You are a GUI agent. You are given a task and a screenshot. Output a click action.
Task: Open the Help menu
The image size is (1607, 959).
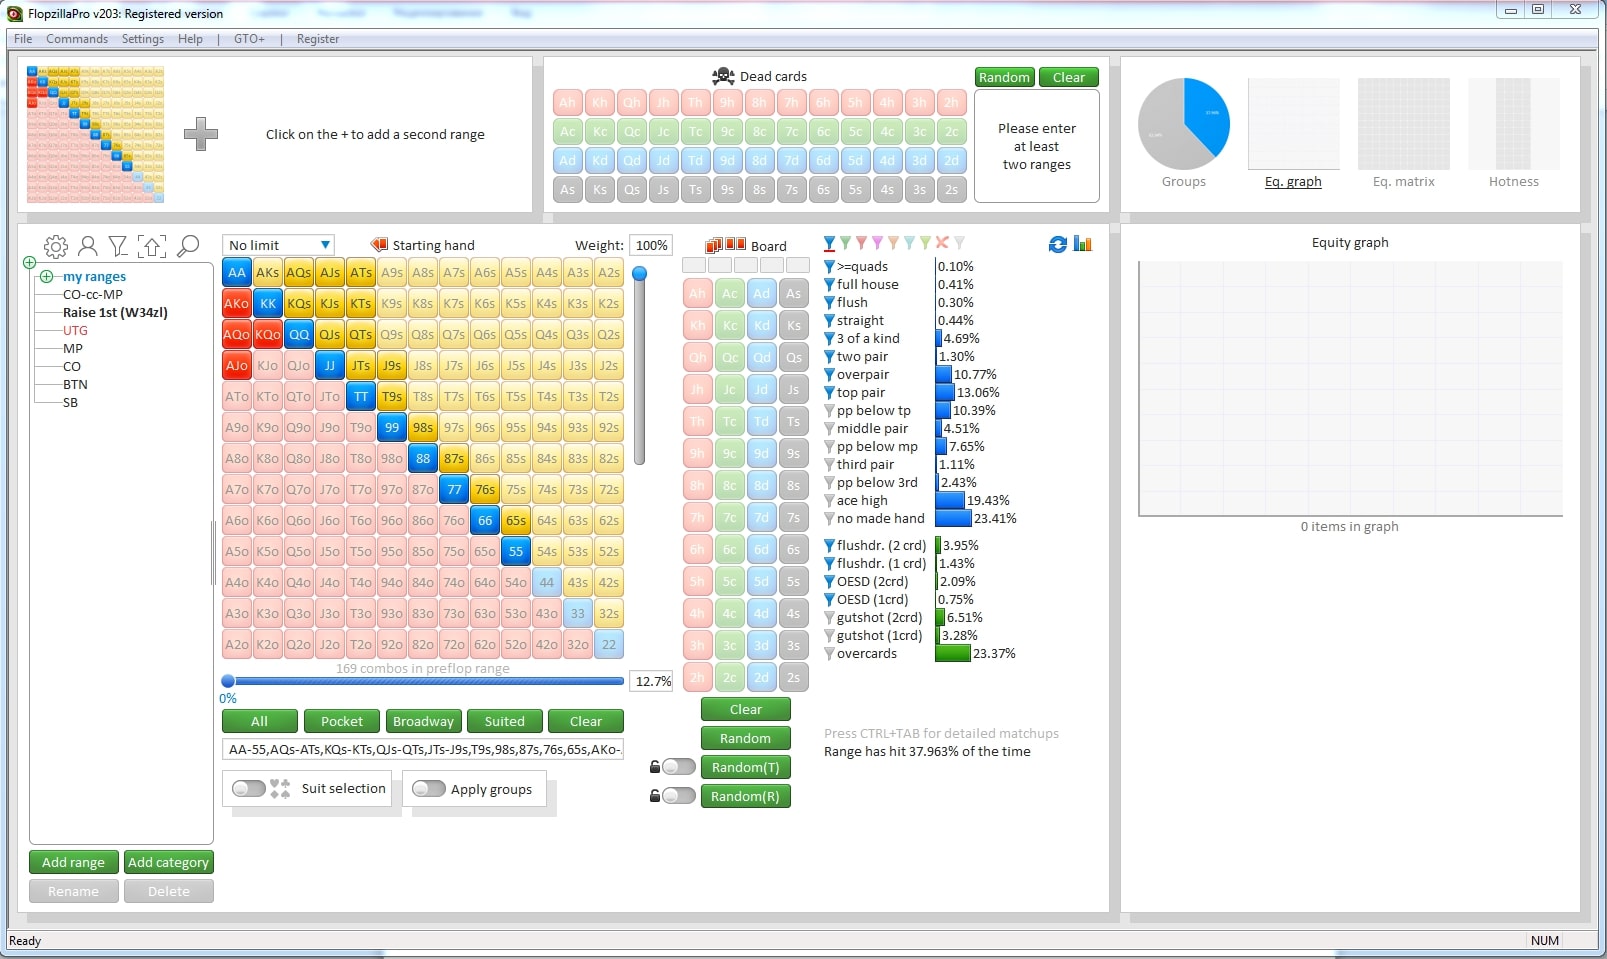point(190,39)
